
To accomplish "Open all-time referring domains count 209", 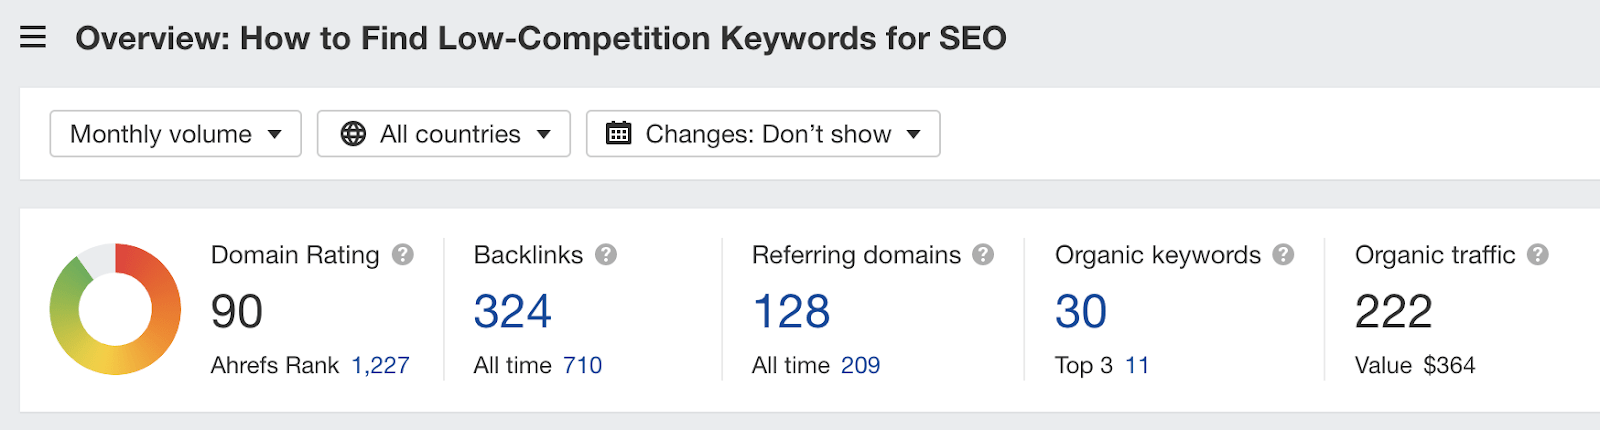I will coord(860,366).
